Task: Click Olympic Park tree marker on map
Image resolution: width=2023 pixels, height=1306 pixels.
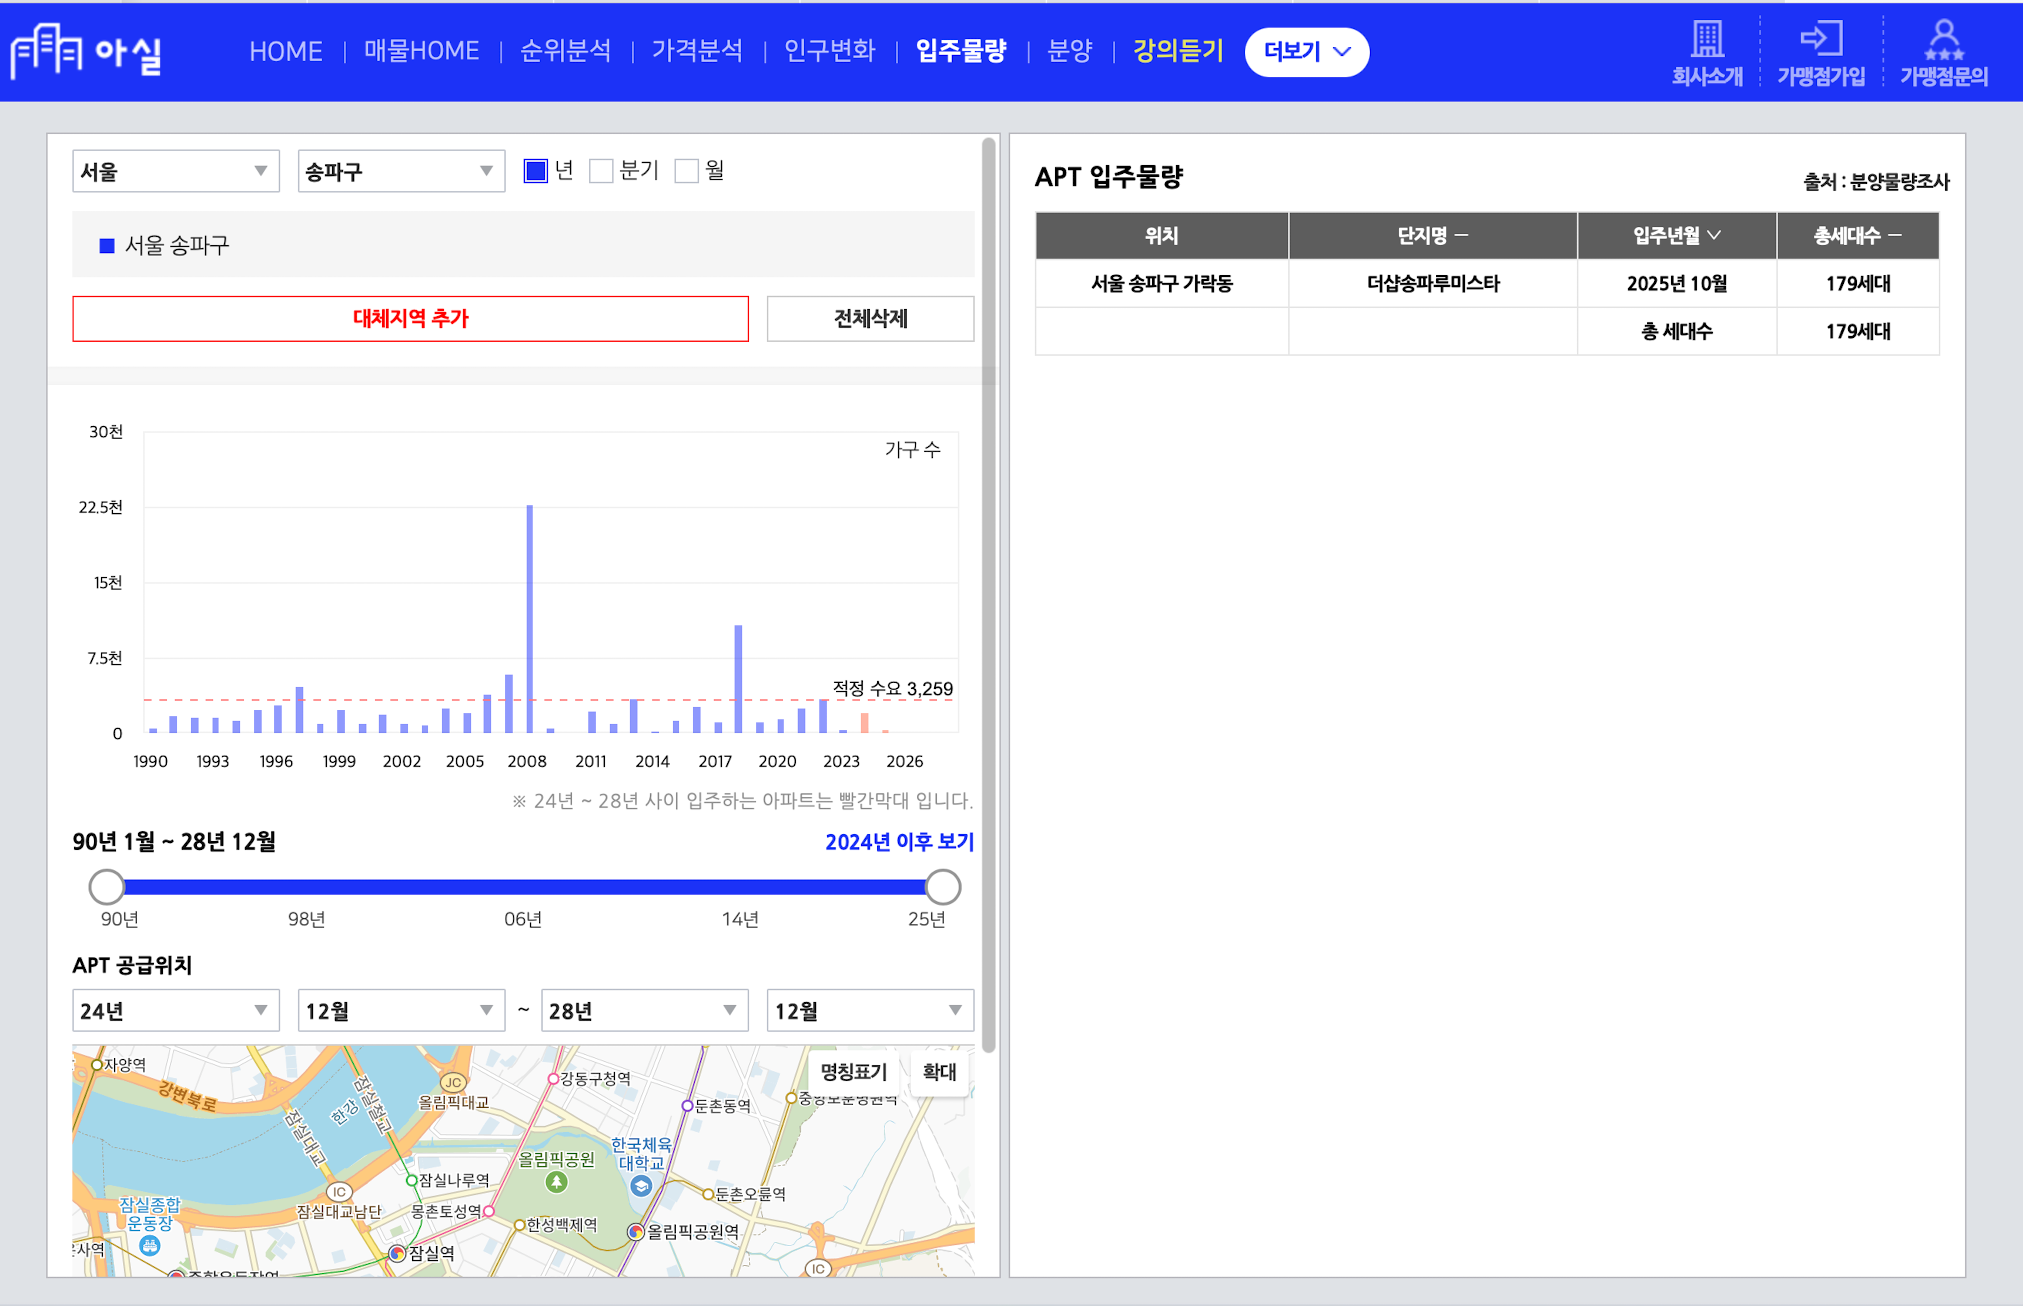Action: point(557,1183)
